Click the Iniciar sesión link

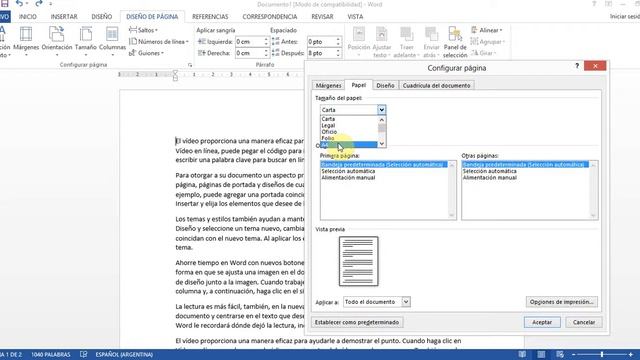point(624,17)
